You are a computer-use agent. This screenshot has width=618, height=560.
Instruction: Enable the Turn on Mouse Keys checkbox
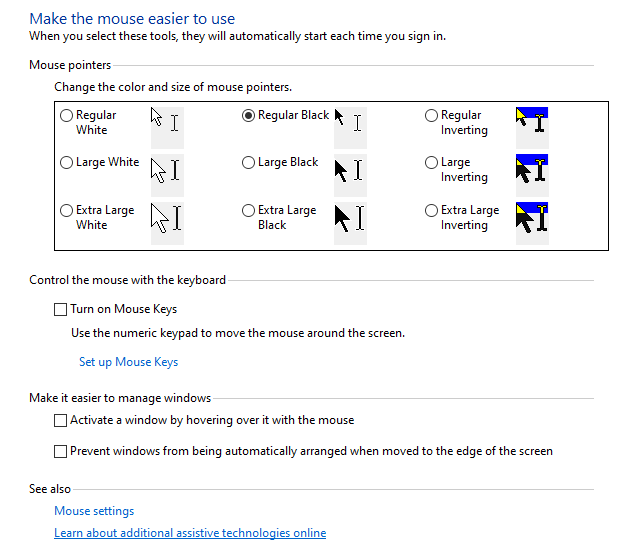[61, 310]
